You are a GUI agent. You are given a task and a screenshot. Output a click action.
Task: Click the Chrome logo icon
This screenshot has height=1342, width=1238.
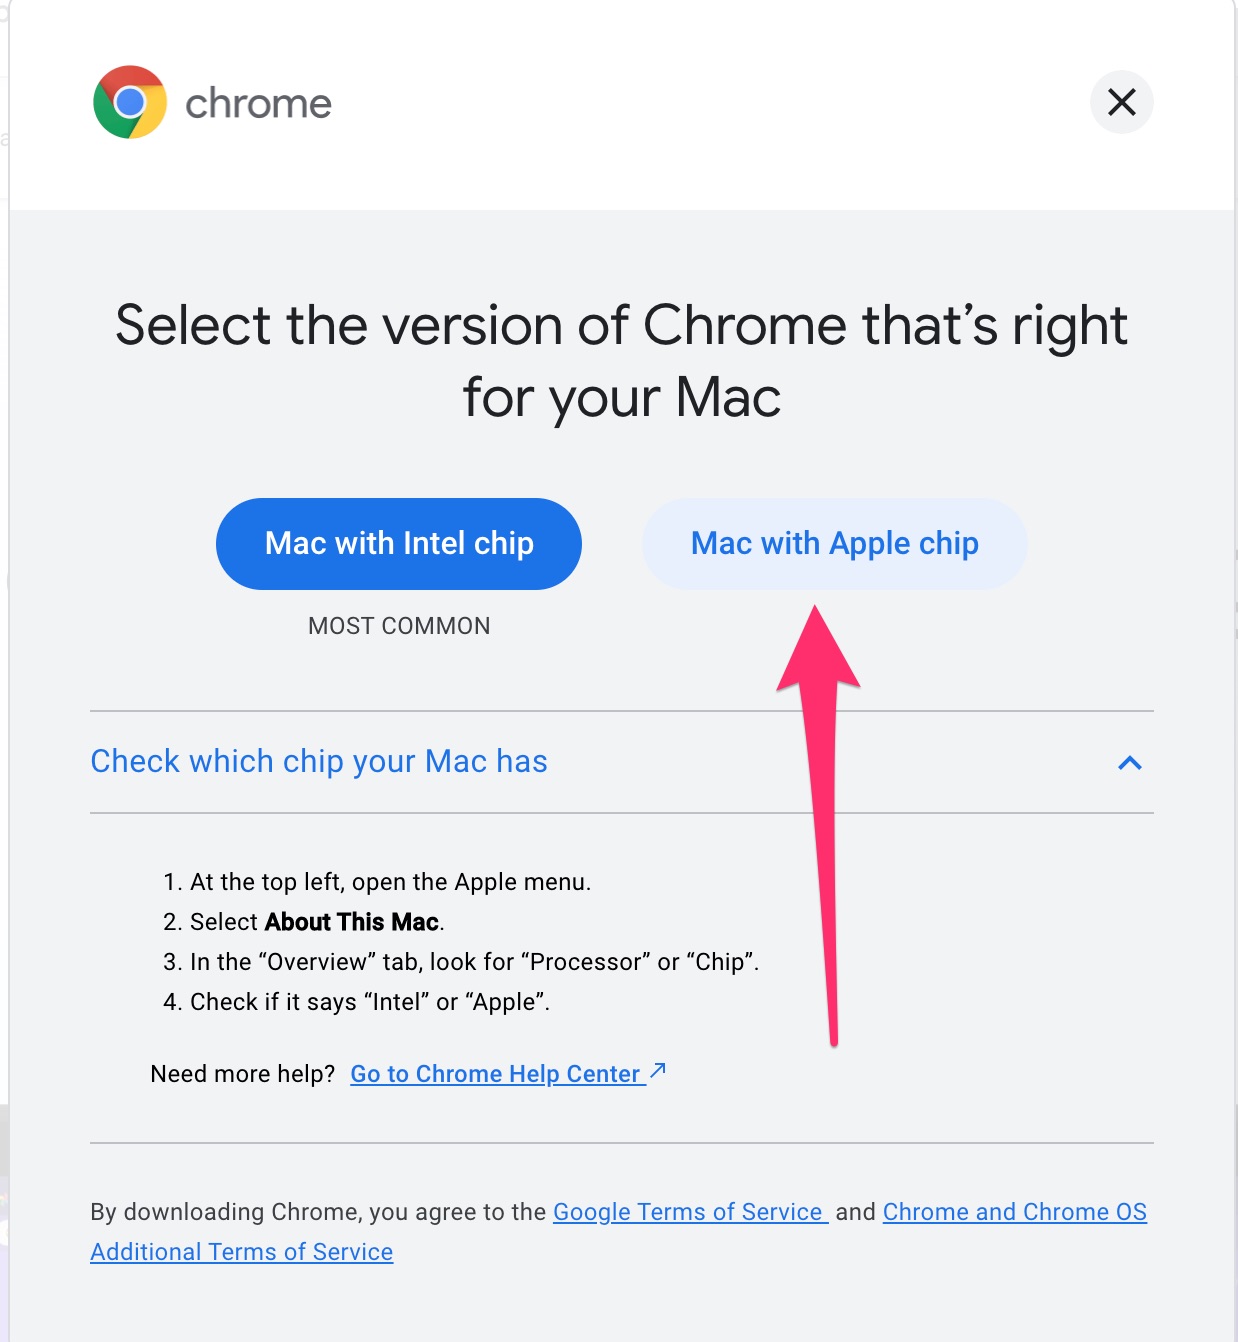click(130, 102)
